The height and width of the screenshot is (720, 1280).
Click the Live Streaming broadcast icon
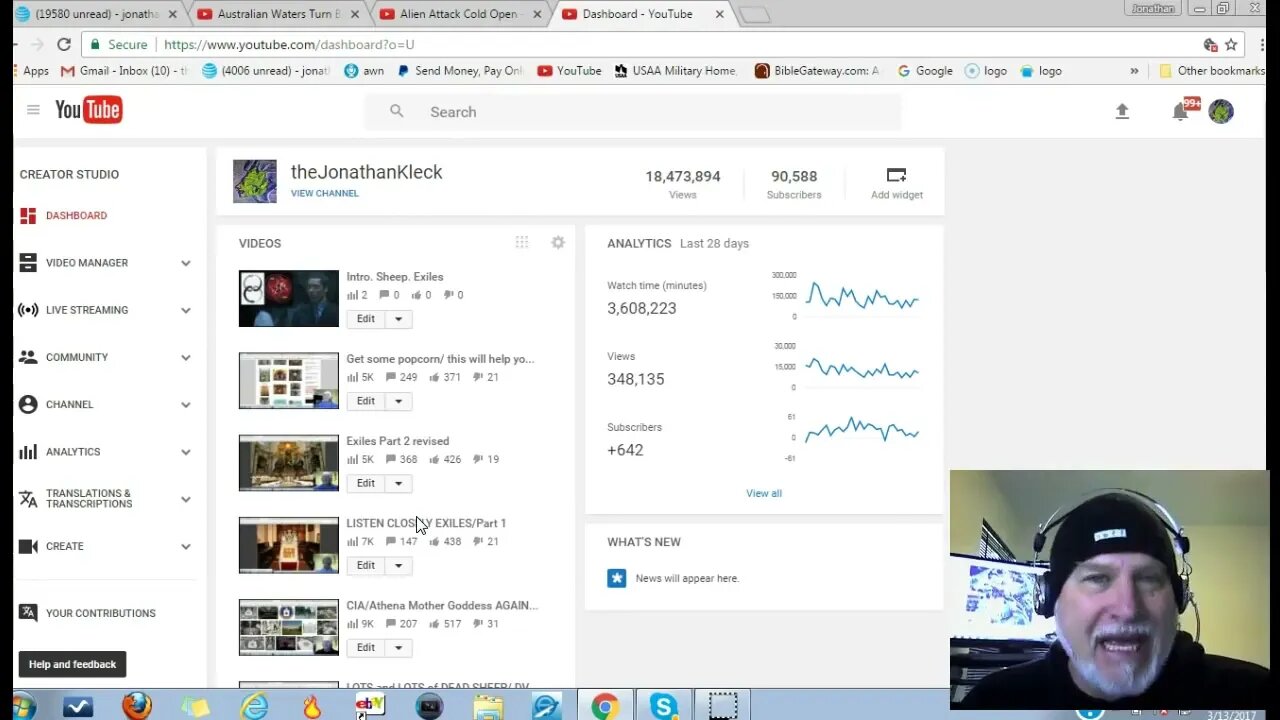(x=28, y=310)
